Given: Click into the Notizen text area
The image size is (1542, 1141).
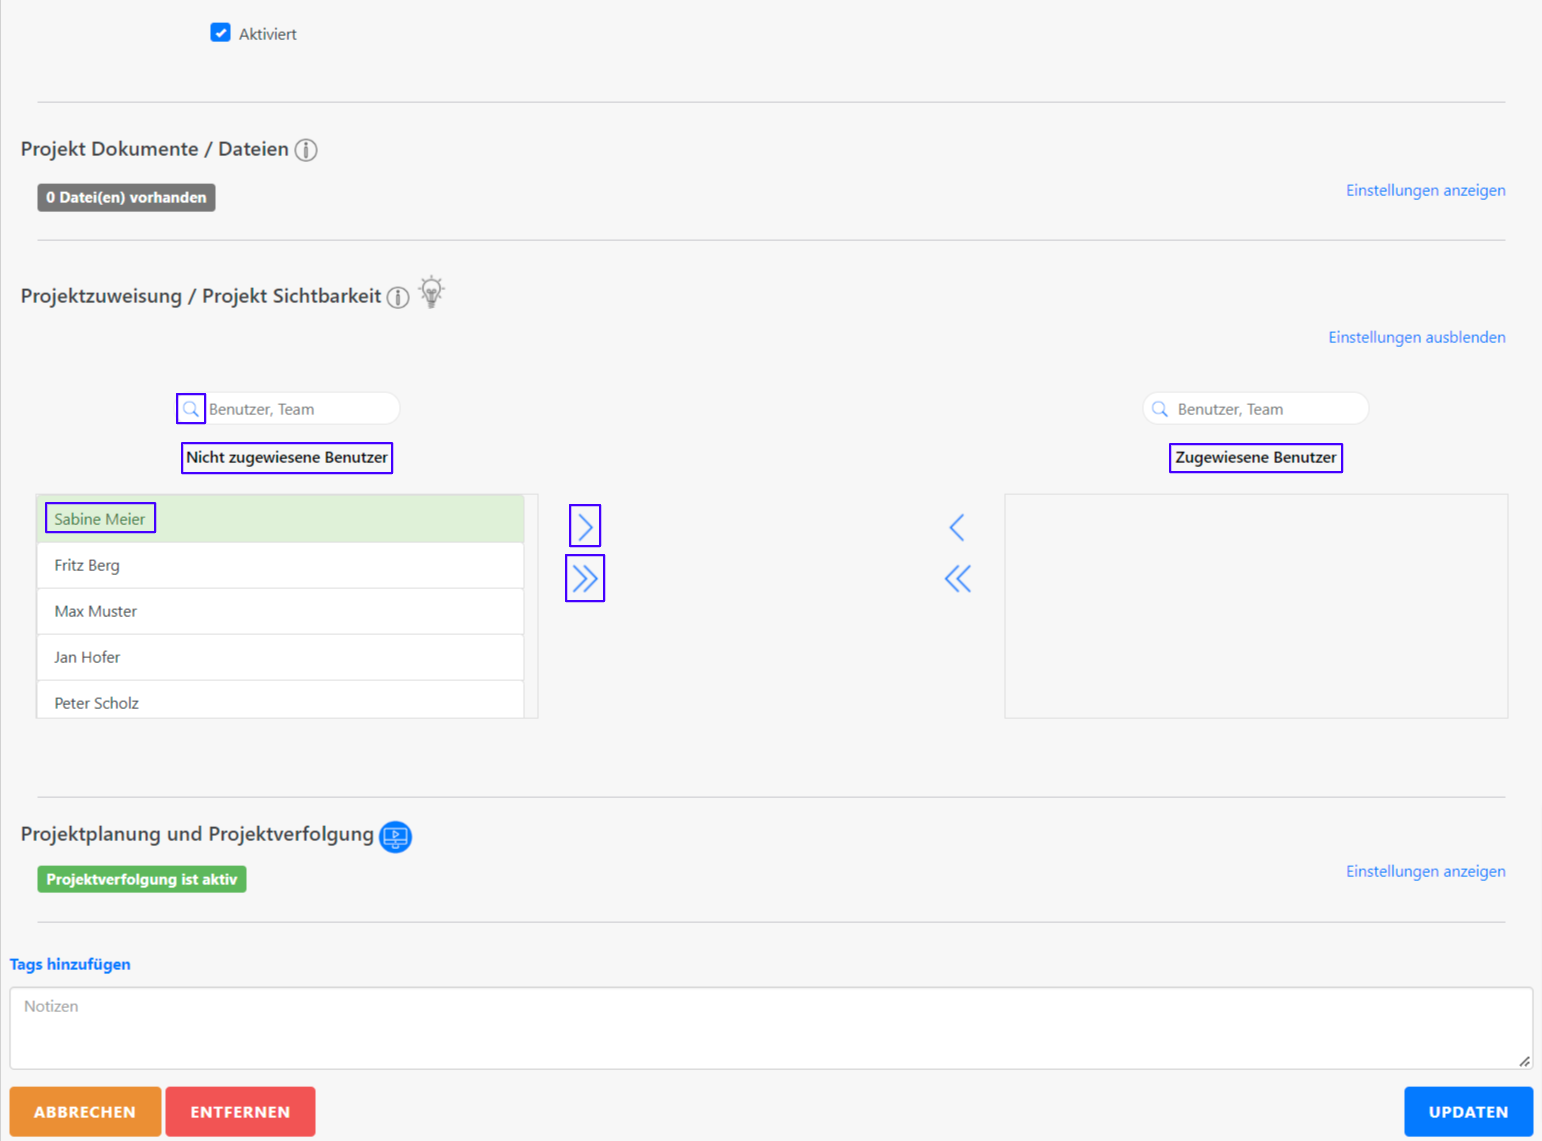Looking at the screenshot, I should click(770, 1028).
